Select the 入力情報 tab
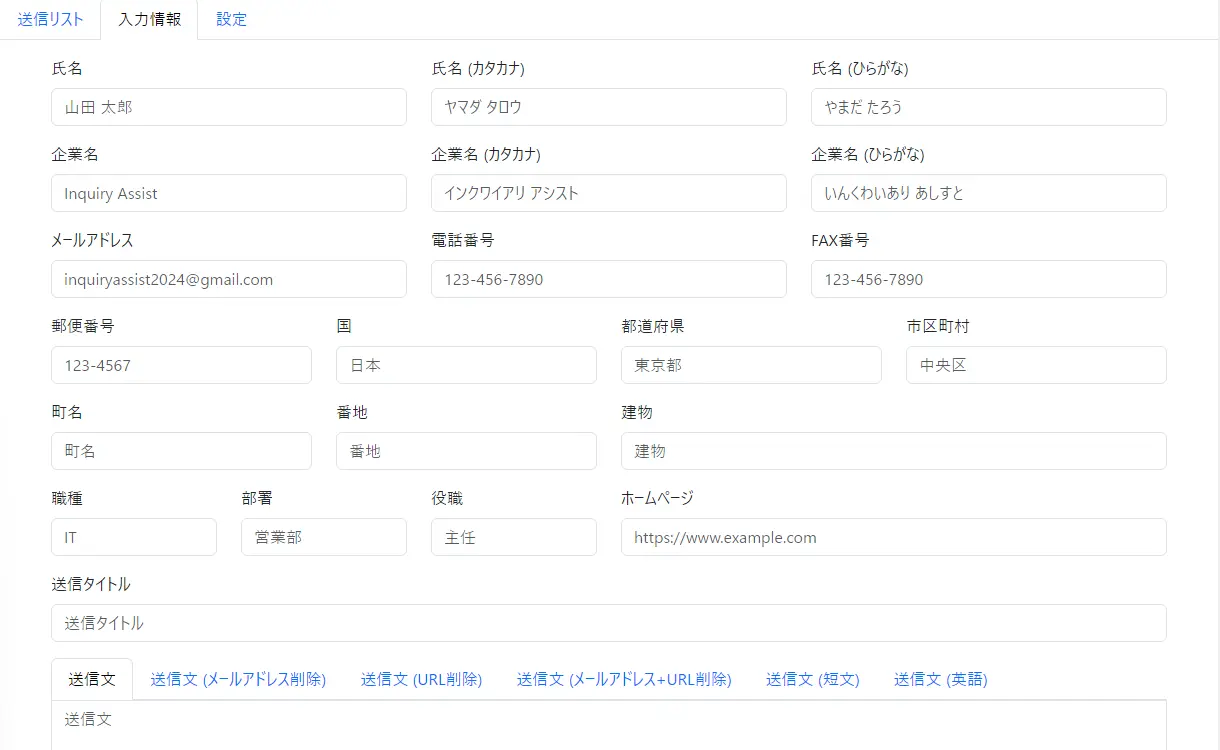 tap(149, 18)
